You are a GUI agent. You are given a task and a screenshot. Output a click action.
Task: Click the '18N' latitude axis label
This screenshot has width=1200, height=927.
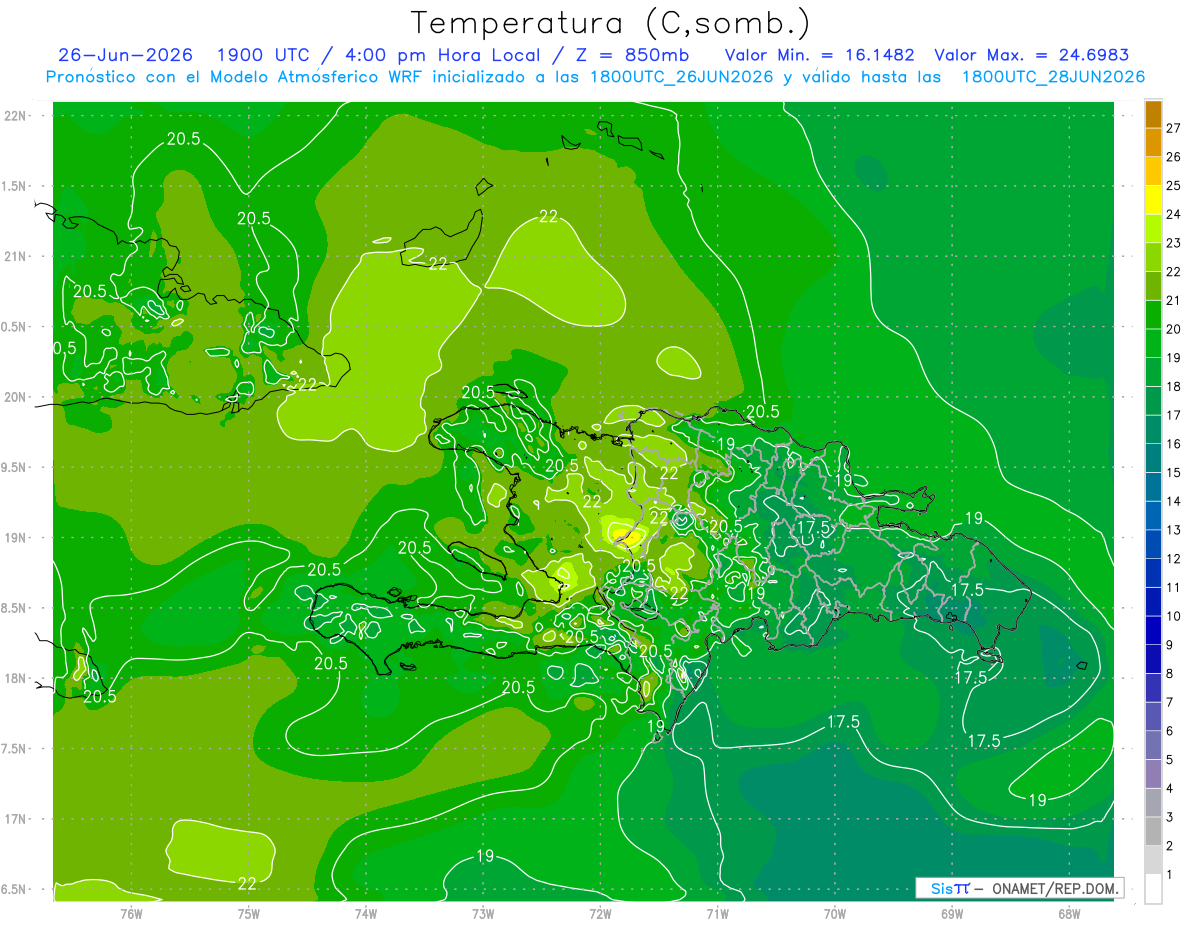14,678
